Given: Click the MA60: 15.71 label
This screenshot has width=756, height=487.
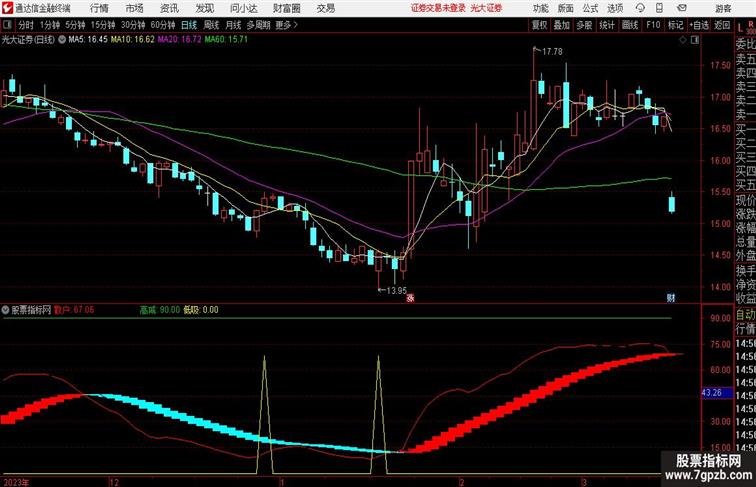Looking at the screenshot, I should [226, 40].
